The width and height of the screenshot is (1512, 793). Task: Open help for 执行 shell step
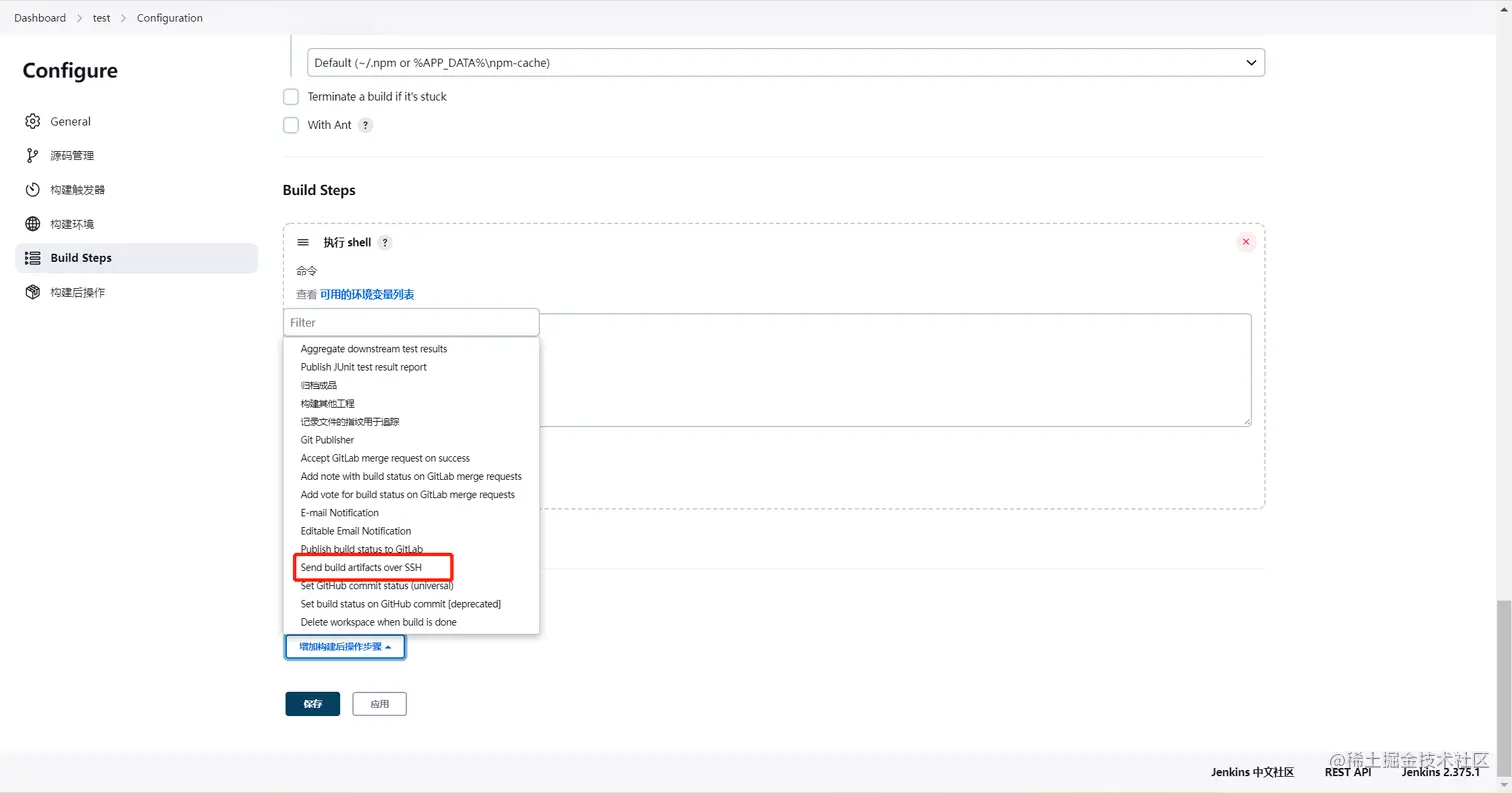[x=385, y=243]
